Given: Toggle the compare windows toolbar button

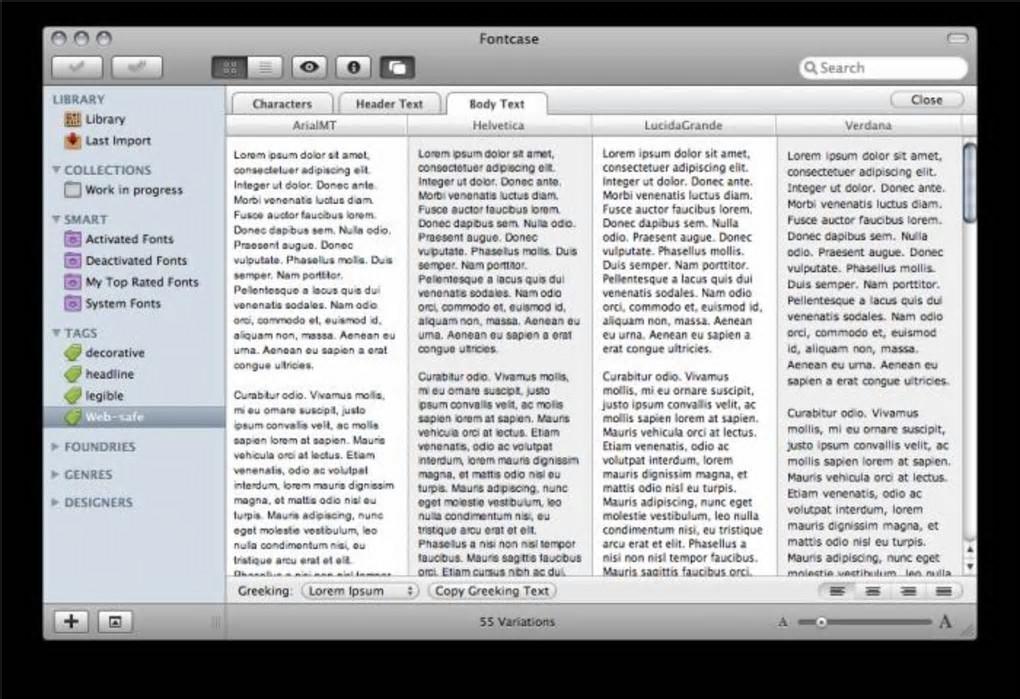Looking at the screenshot, I should [x=397, y=67].
